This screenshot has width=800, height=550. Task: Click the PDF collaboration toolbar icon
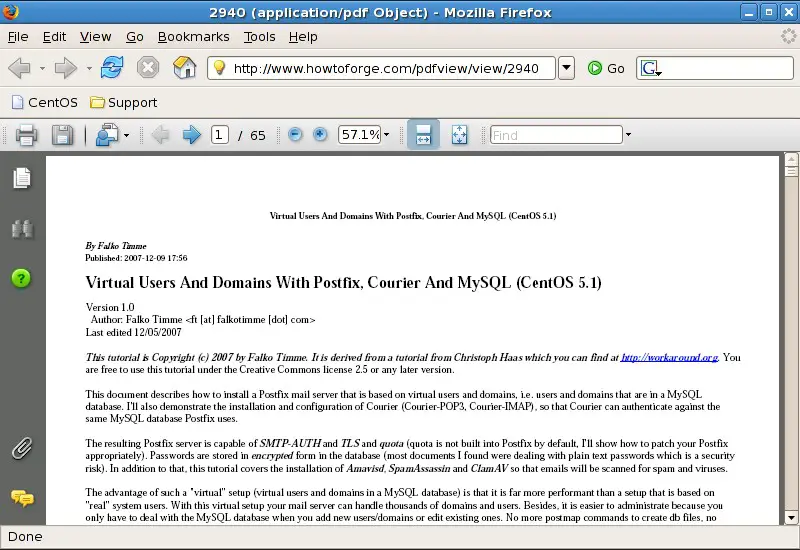[x=107, y=135]
